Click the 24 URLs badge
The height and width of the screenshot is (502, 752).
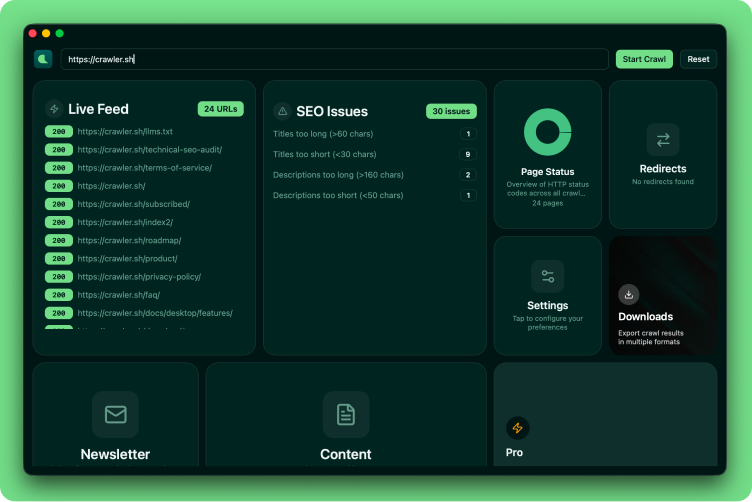click(220, 109)
